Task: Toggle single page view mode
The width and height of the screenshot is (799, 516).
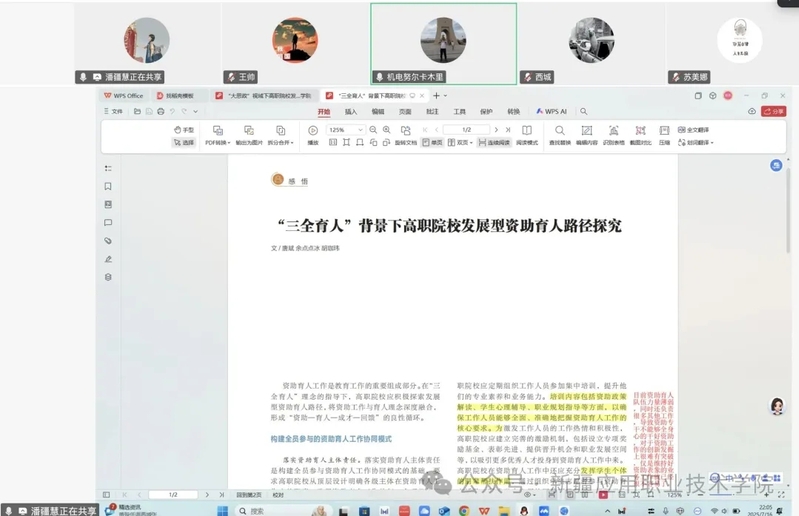Action: click(x=432, y=143)
